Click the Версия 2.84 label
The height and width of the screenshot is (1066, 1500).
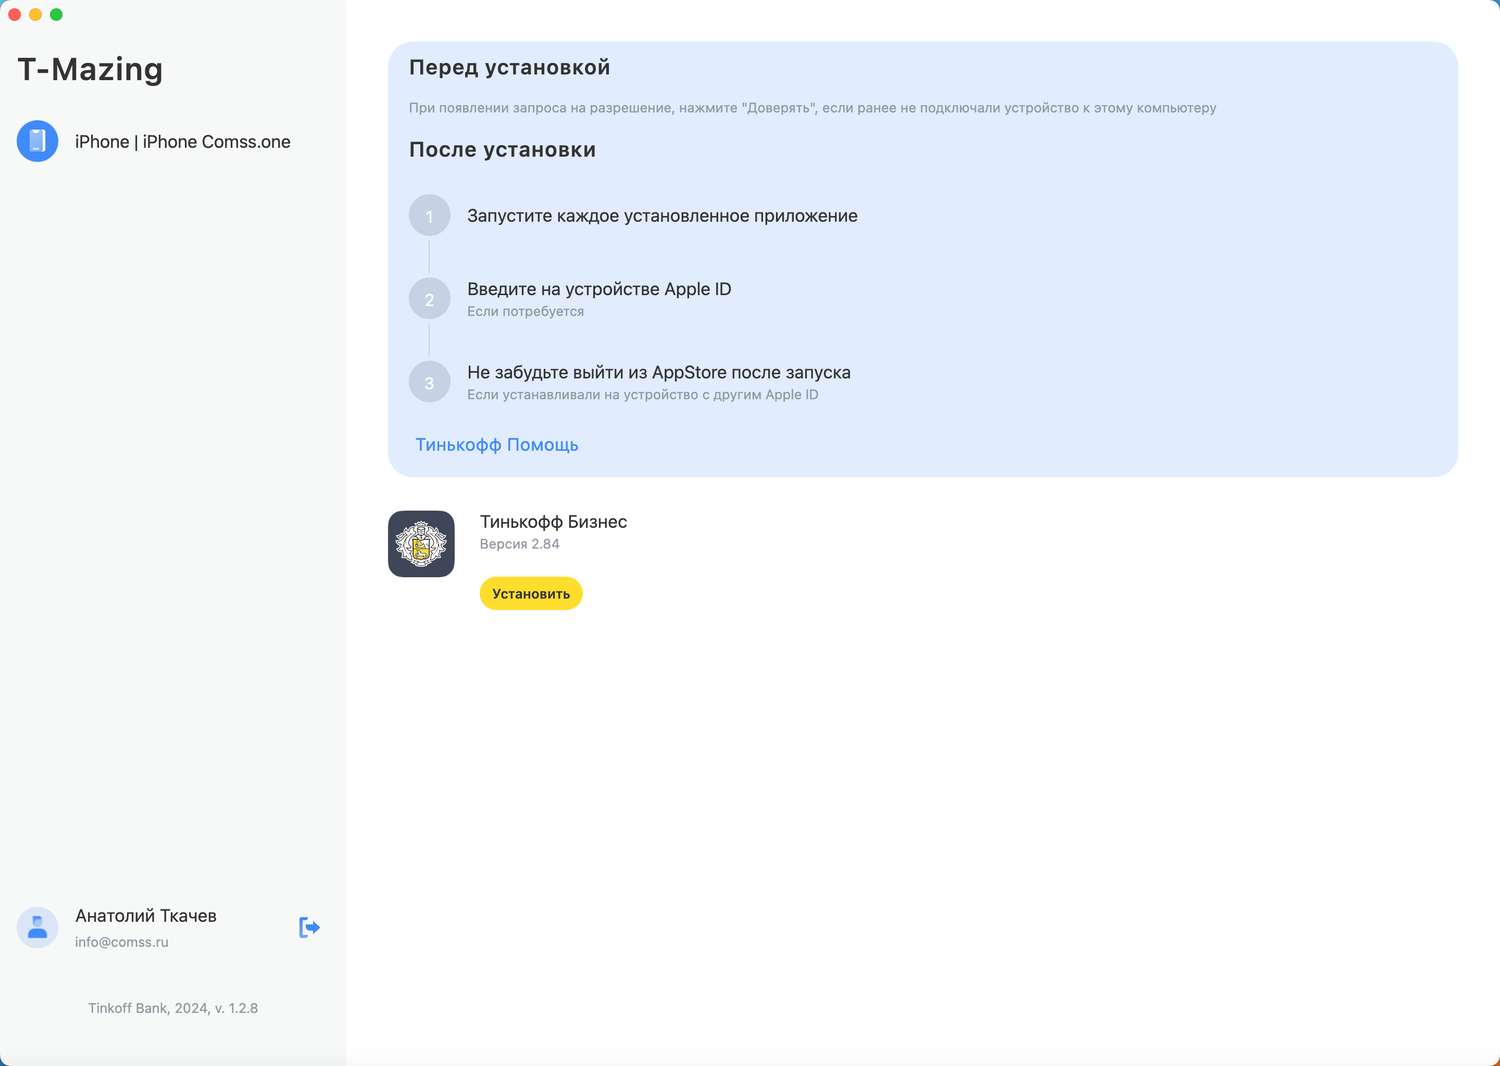(520, 544)
